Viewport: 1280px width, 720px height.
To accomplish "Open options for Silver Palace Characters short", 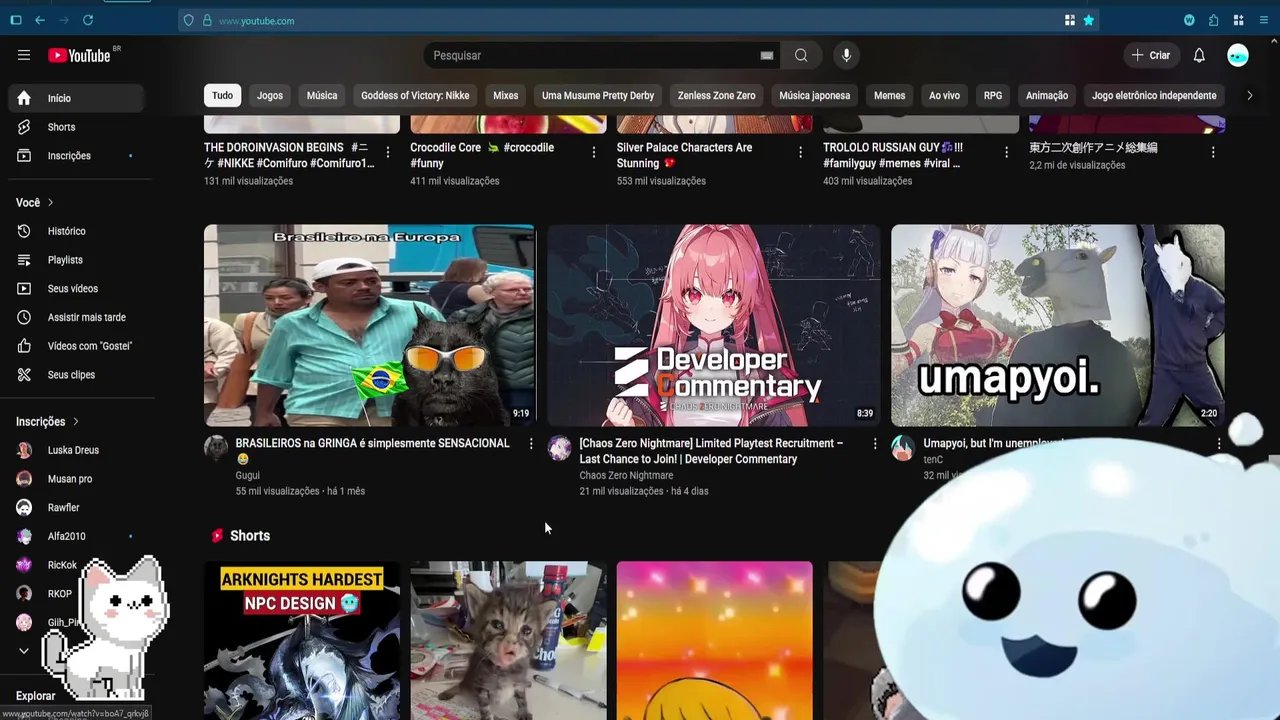I will (800, 152).
